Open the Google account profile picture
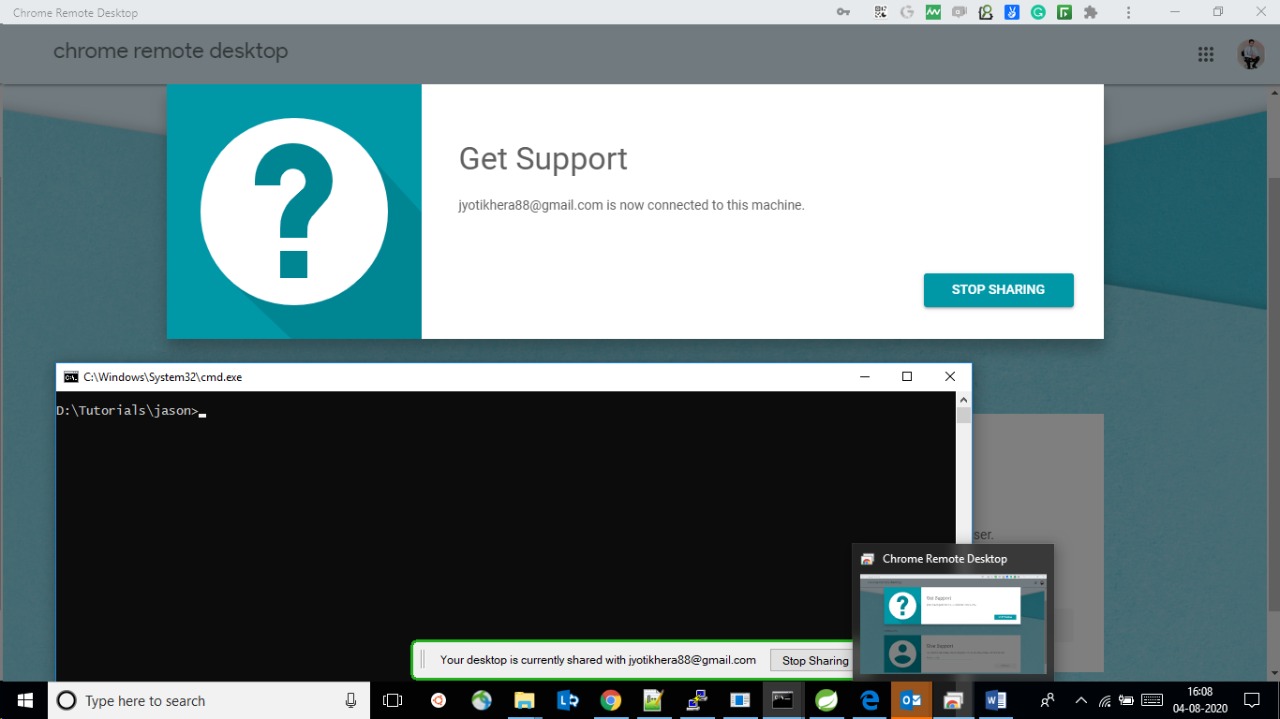Image resolution: width=1280 pixels, height=719 pixels. [x=1251, y=54]
